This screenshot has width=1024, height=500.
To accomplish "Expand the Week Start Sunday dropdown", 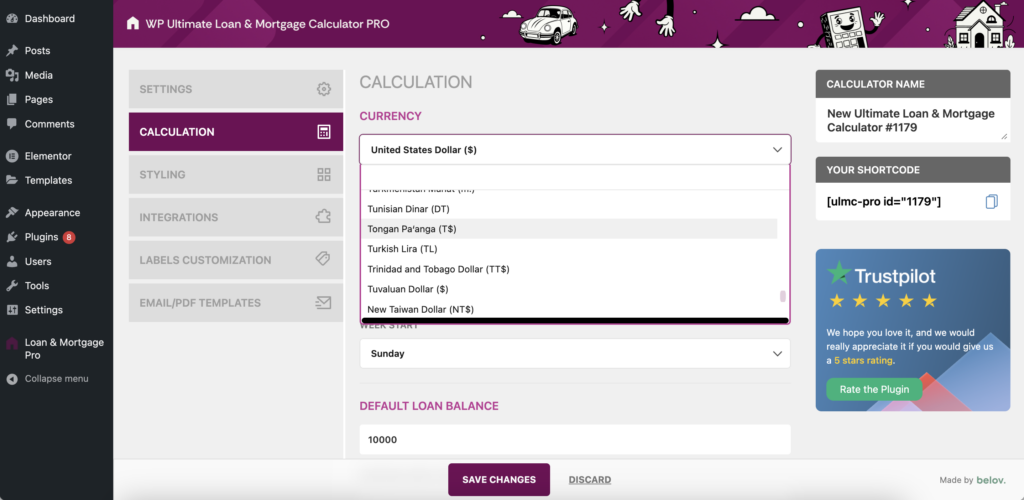I will [574, 353].
